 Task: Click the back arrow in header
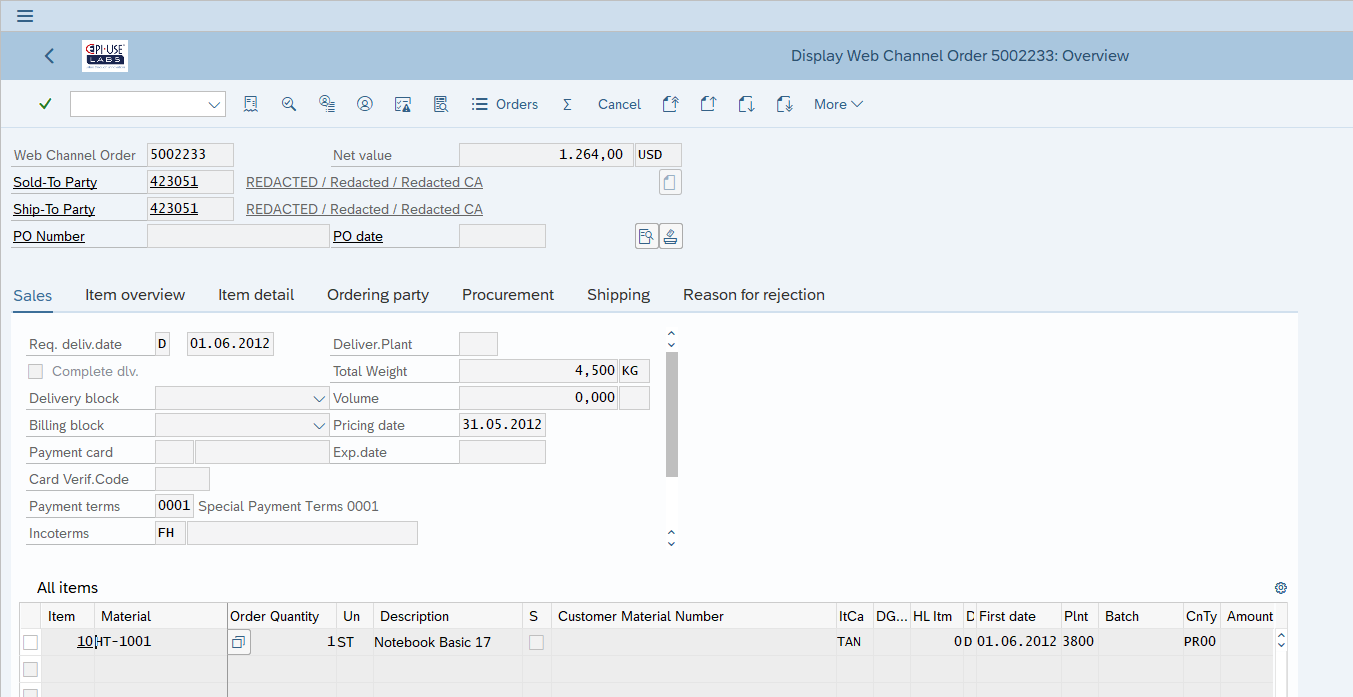(50, 56)
